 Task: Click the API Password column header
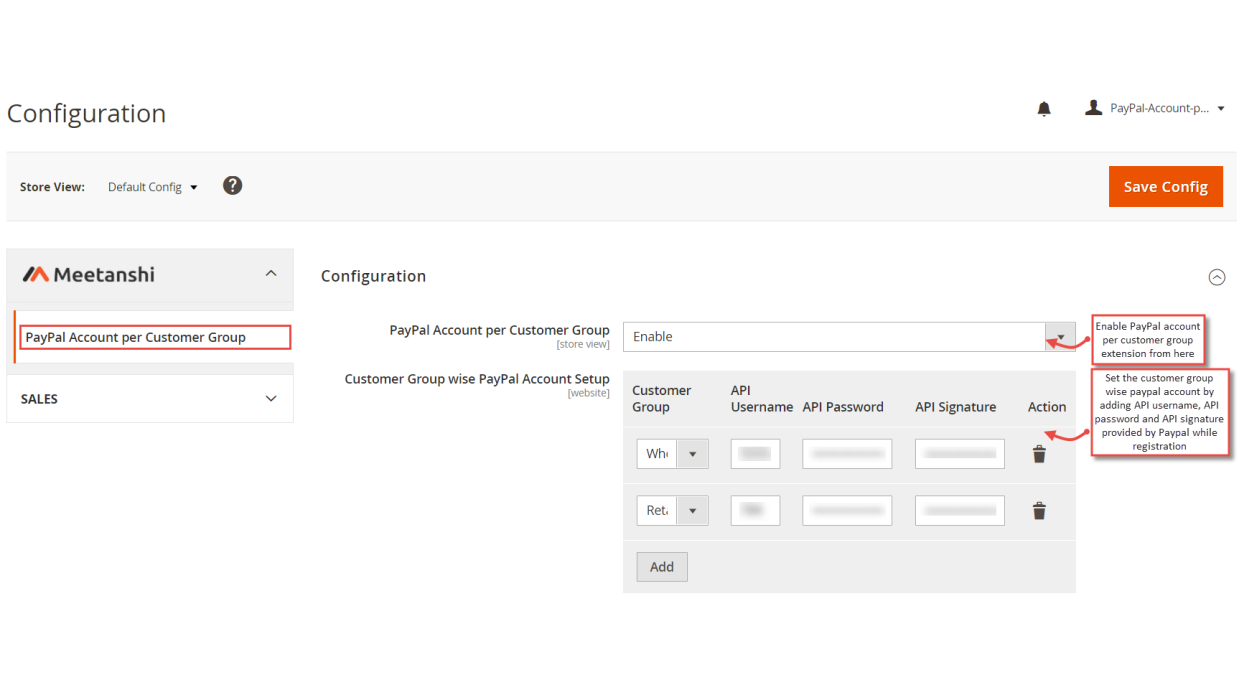843,407
